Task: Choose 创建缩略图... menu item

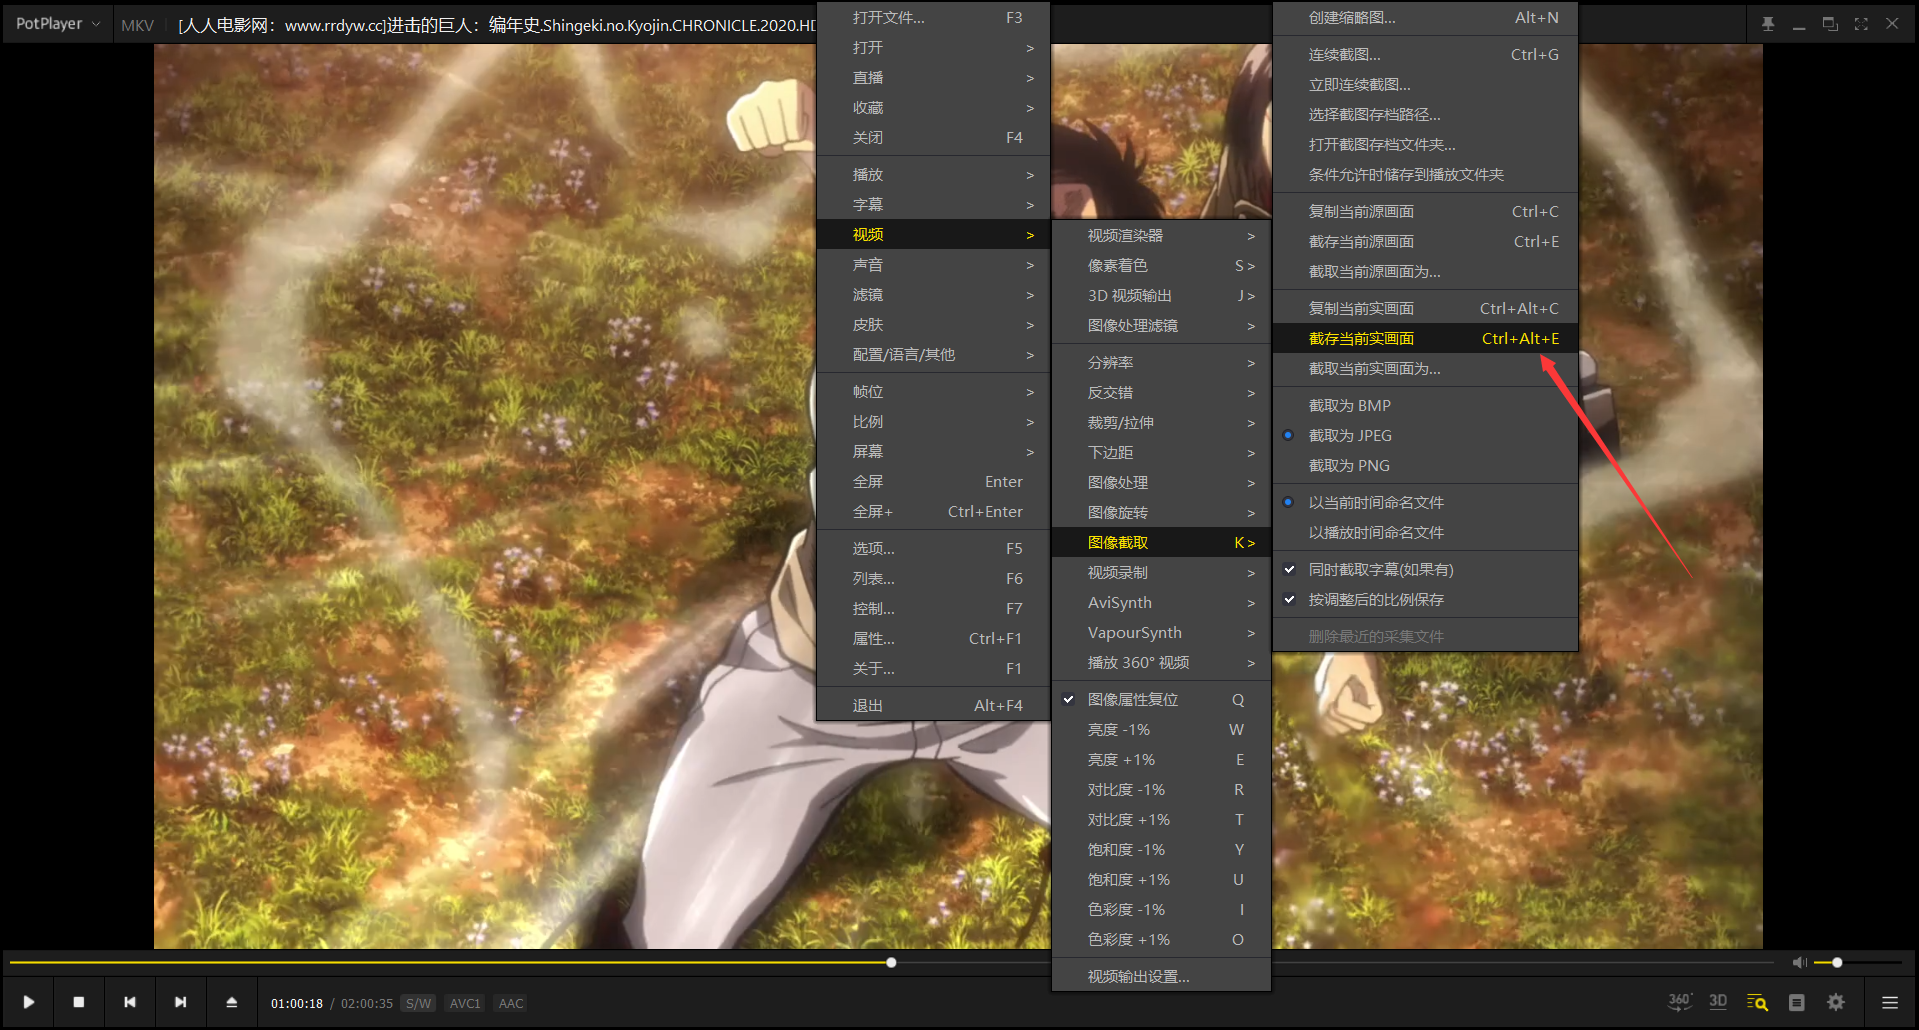Action: (1426, 17)
